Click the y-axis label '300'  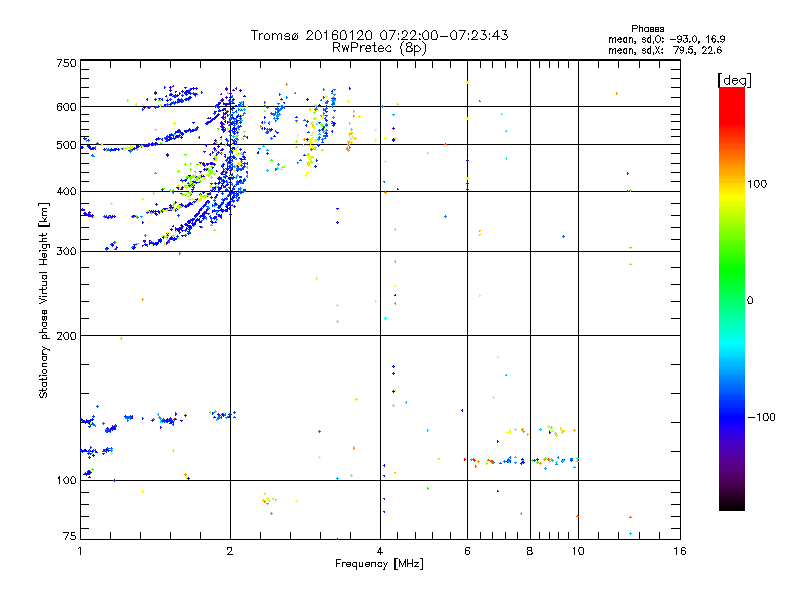[66, 252]
